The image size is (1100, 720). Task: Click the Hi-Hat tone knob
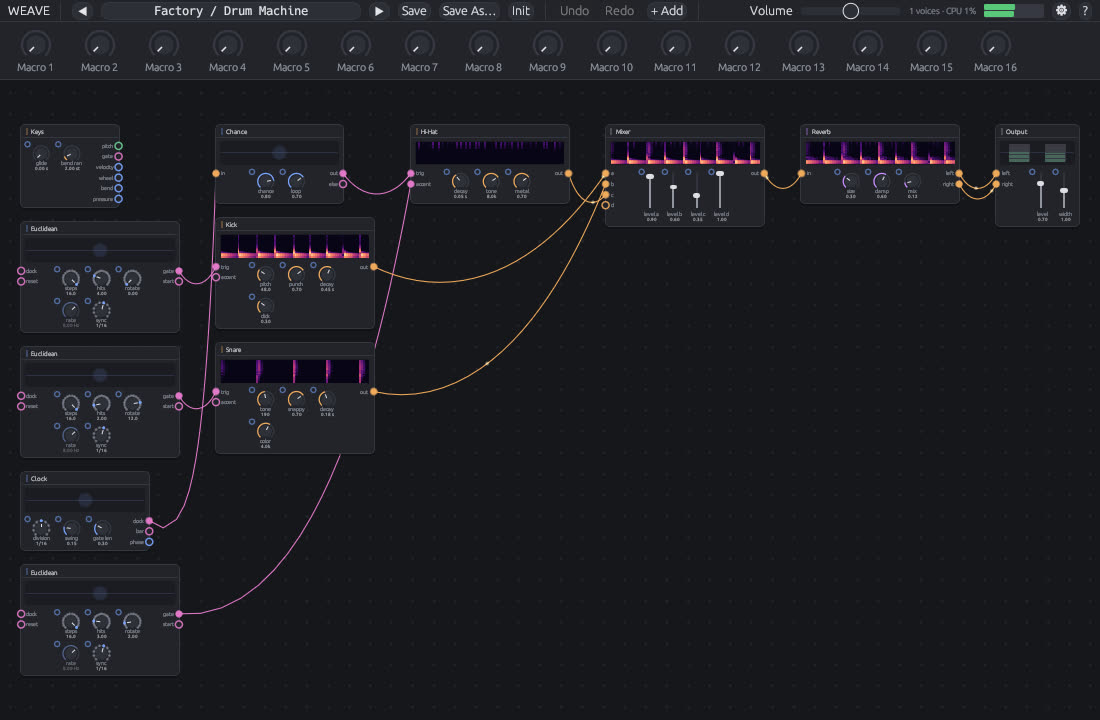point(491,181)
